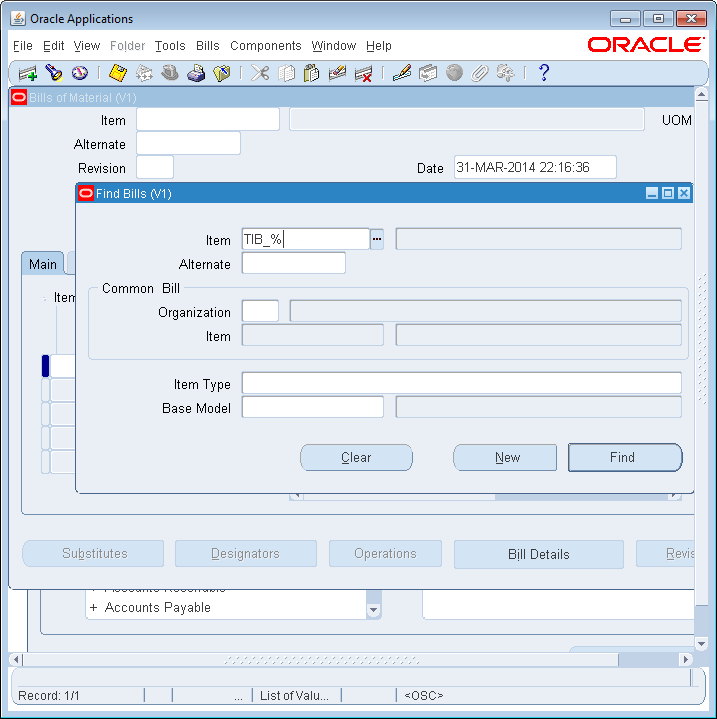Screen dimensions: 717x719
Task: Open the Window menu
Action: 333,46
